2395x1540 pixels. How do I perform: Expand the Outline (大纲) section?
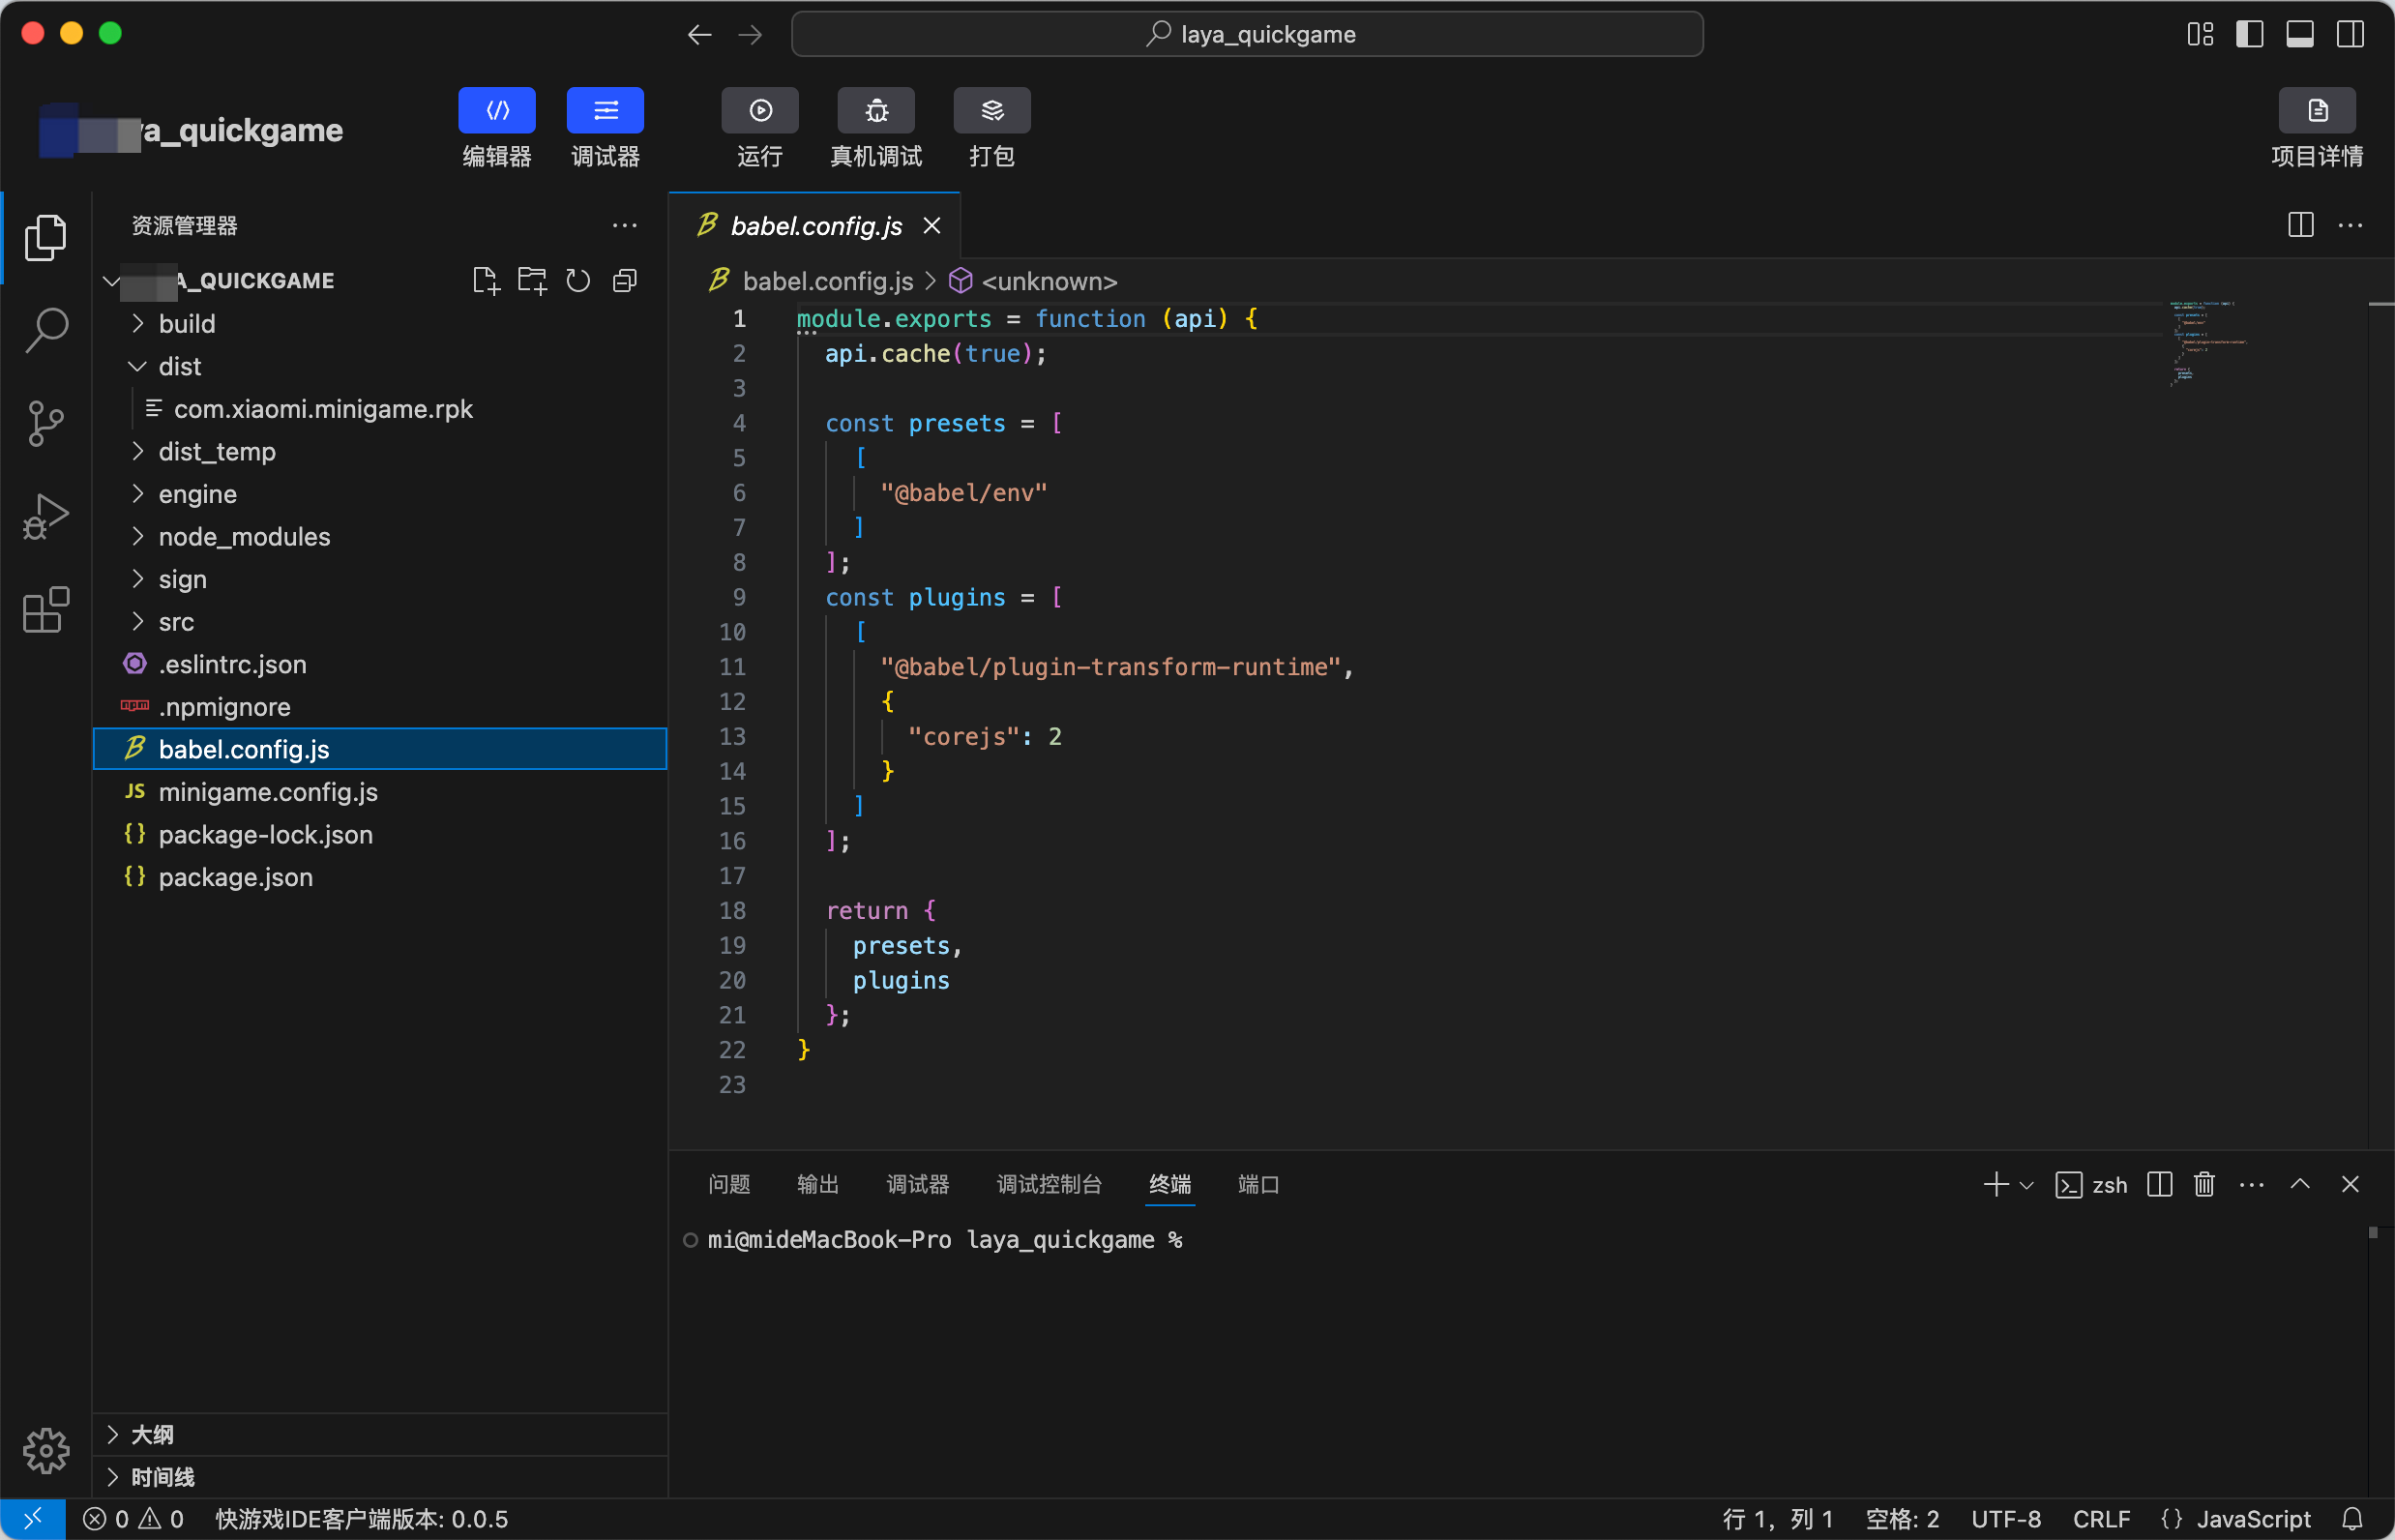pos(152,1435)
